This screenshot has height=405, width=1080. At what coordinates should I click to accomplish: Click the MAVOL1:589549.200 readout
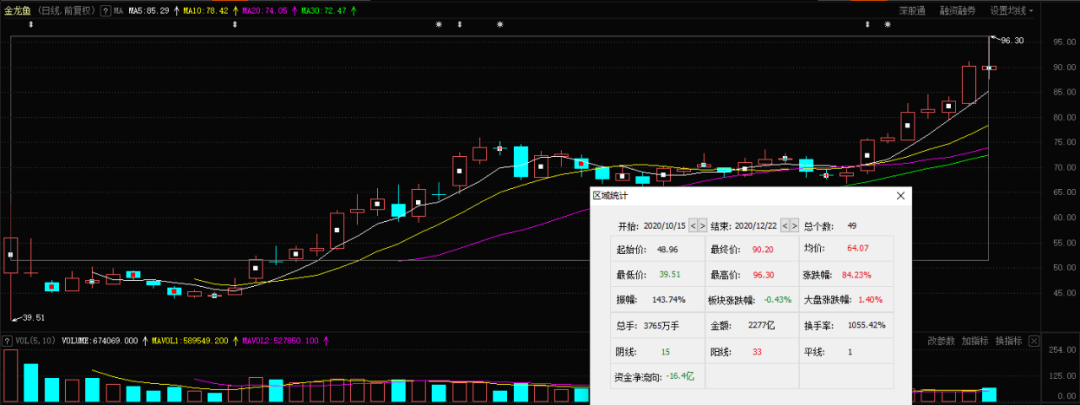[191, 341]
